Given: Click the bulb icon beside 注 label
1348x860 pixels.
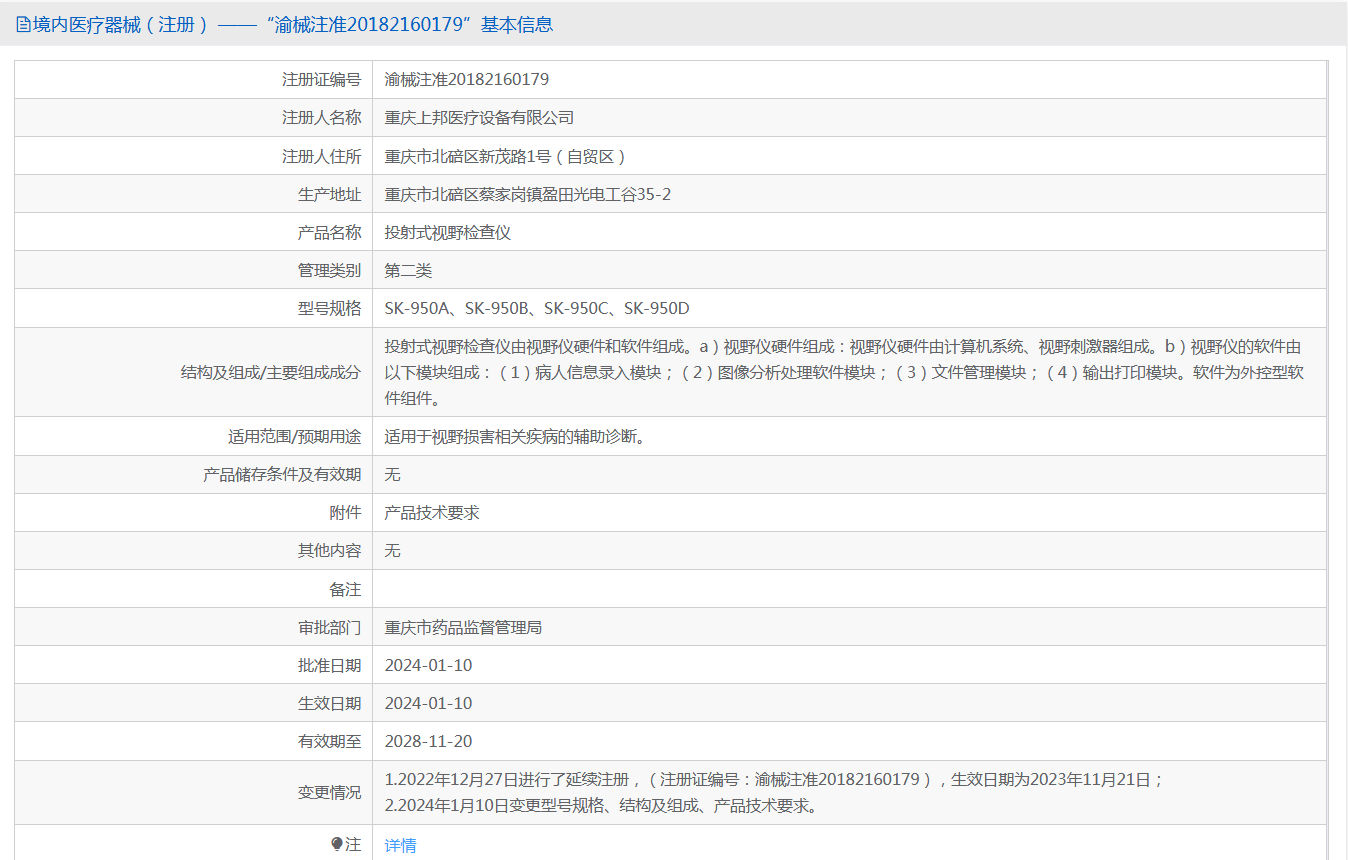Looking at the screenshot, I should pyautogui.click(x=337, y=845).
